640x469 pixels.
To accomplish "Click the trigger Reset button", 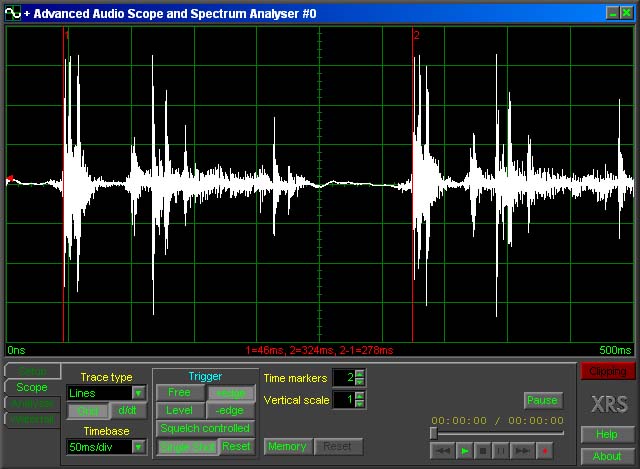I will 237,447.
